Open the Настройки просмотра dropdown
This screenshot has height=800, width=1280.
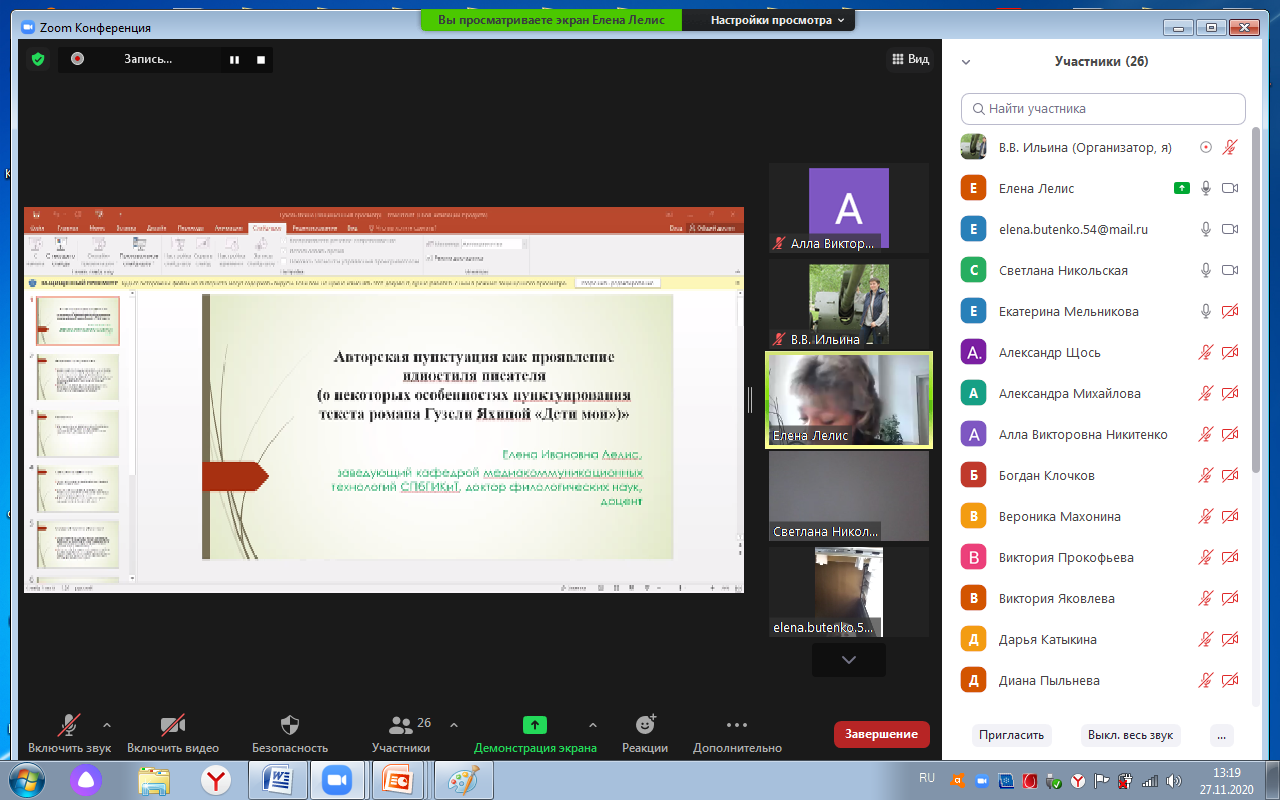pyautogui.click(x=777, y=20)
